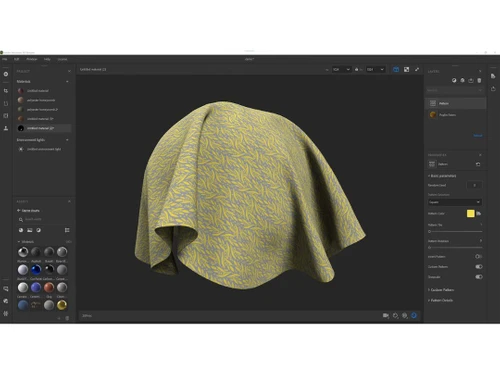Viewport: 500px width, 375px height.
Task: Open the second viewport resolution dropdown
Action: (375, 69)
